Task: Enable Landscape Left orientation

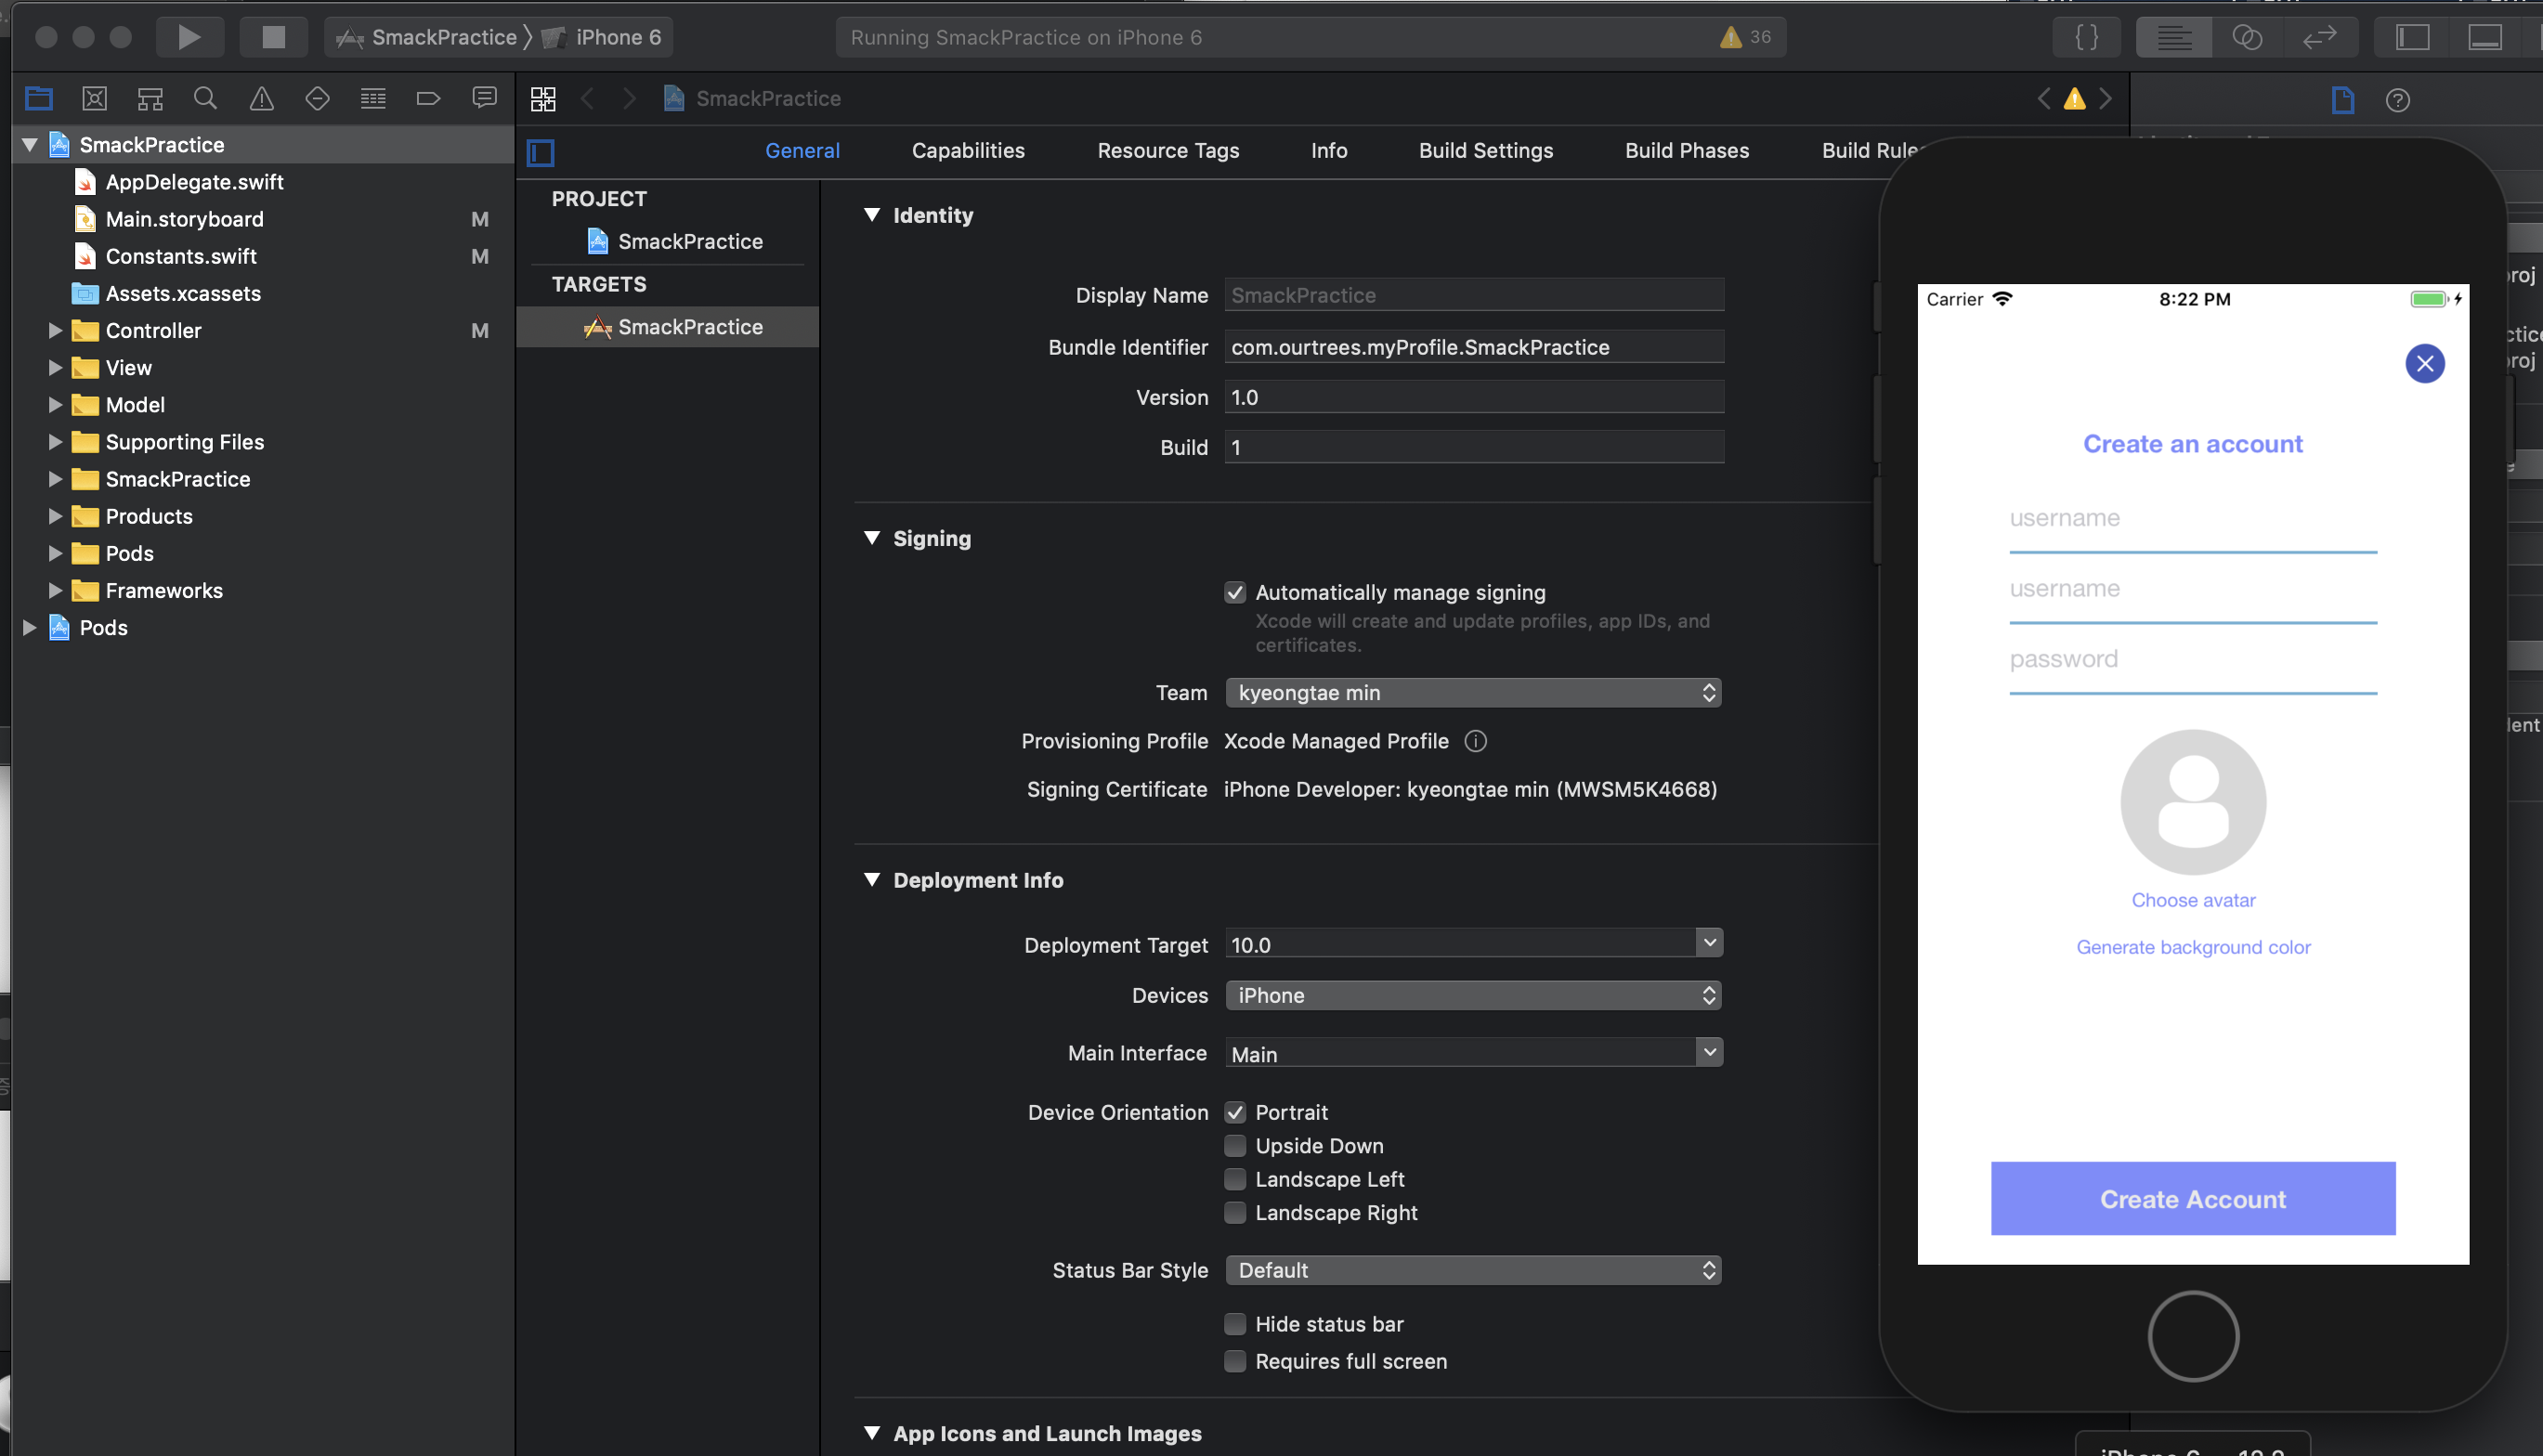Action: click(x=1235, y=1179)
